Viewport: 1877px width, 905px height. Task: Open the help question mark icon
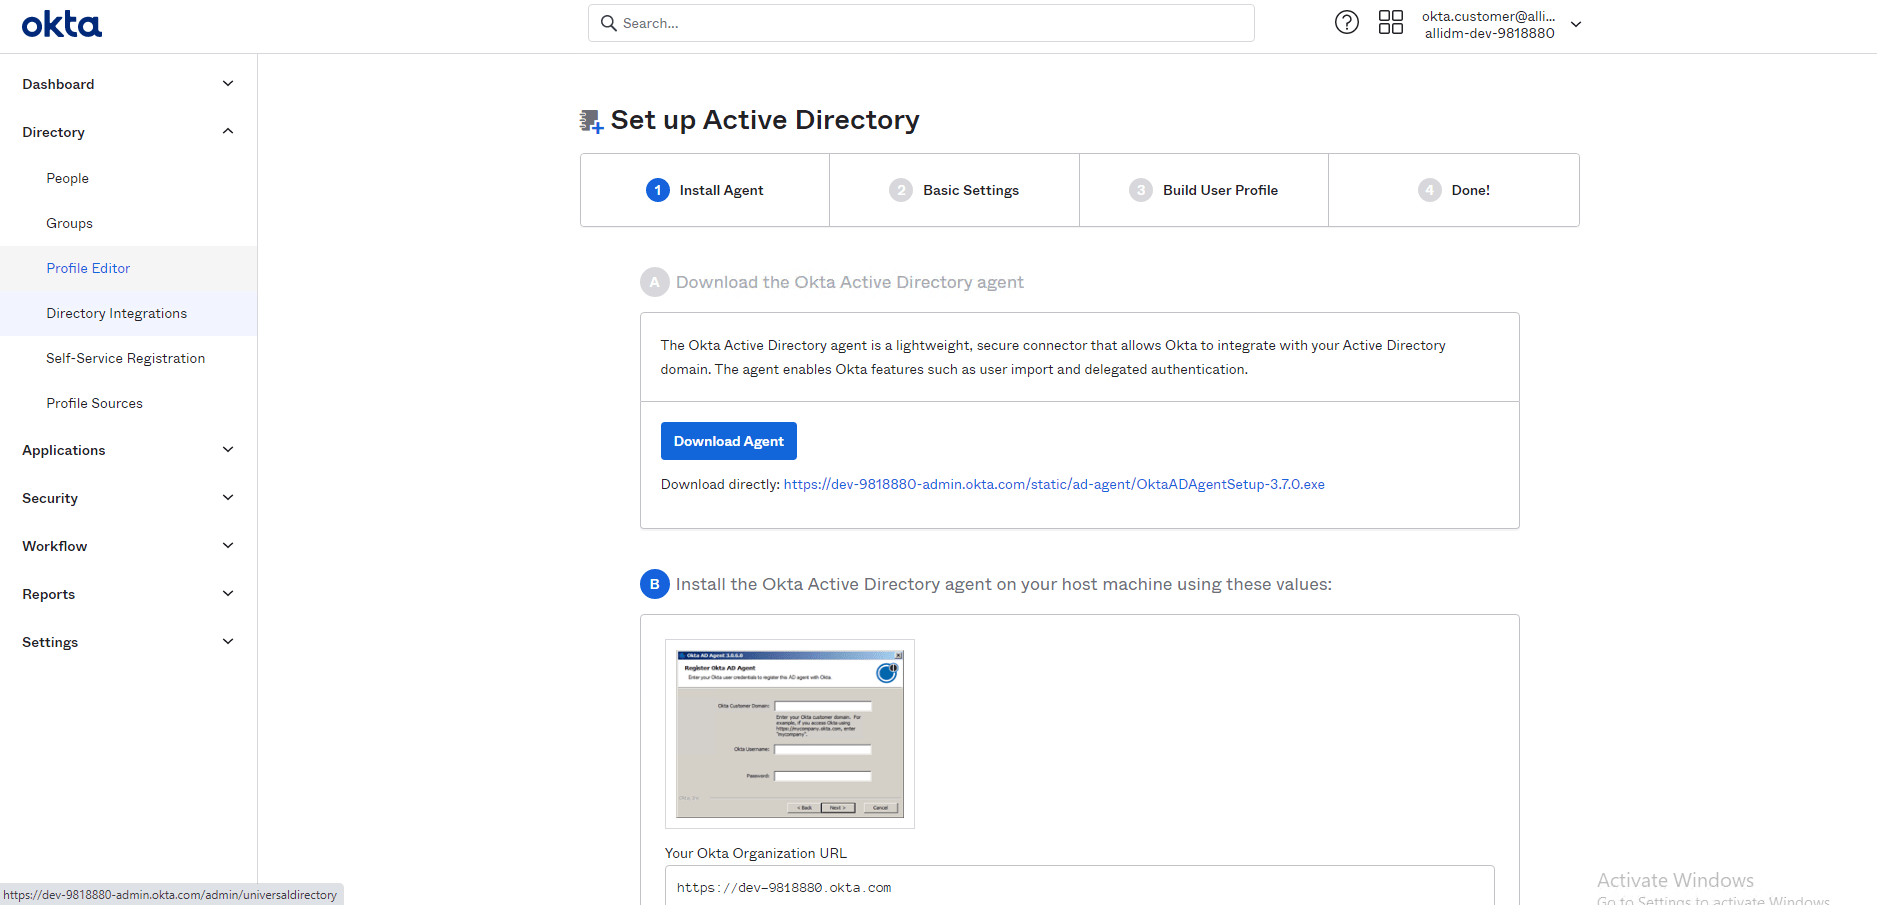pos(1347,22)
